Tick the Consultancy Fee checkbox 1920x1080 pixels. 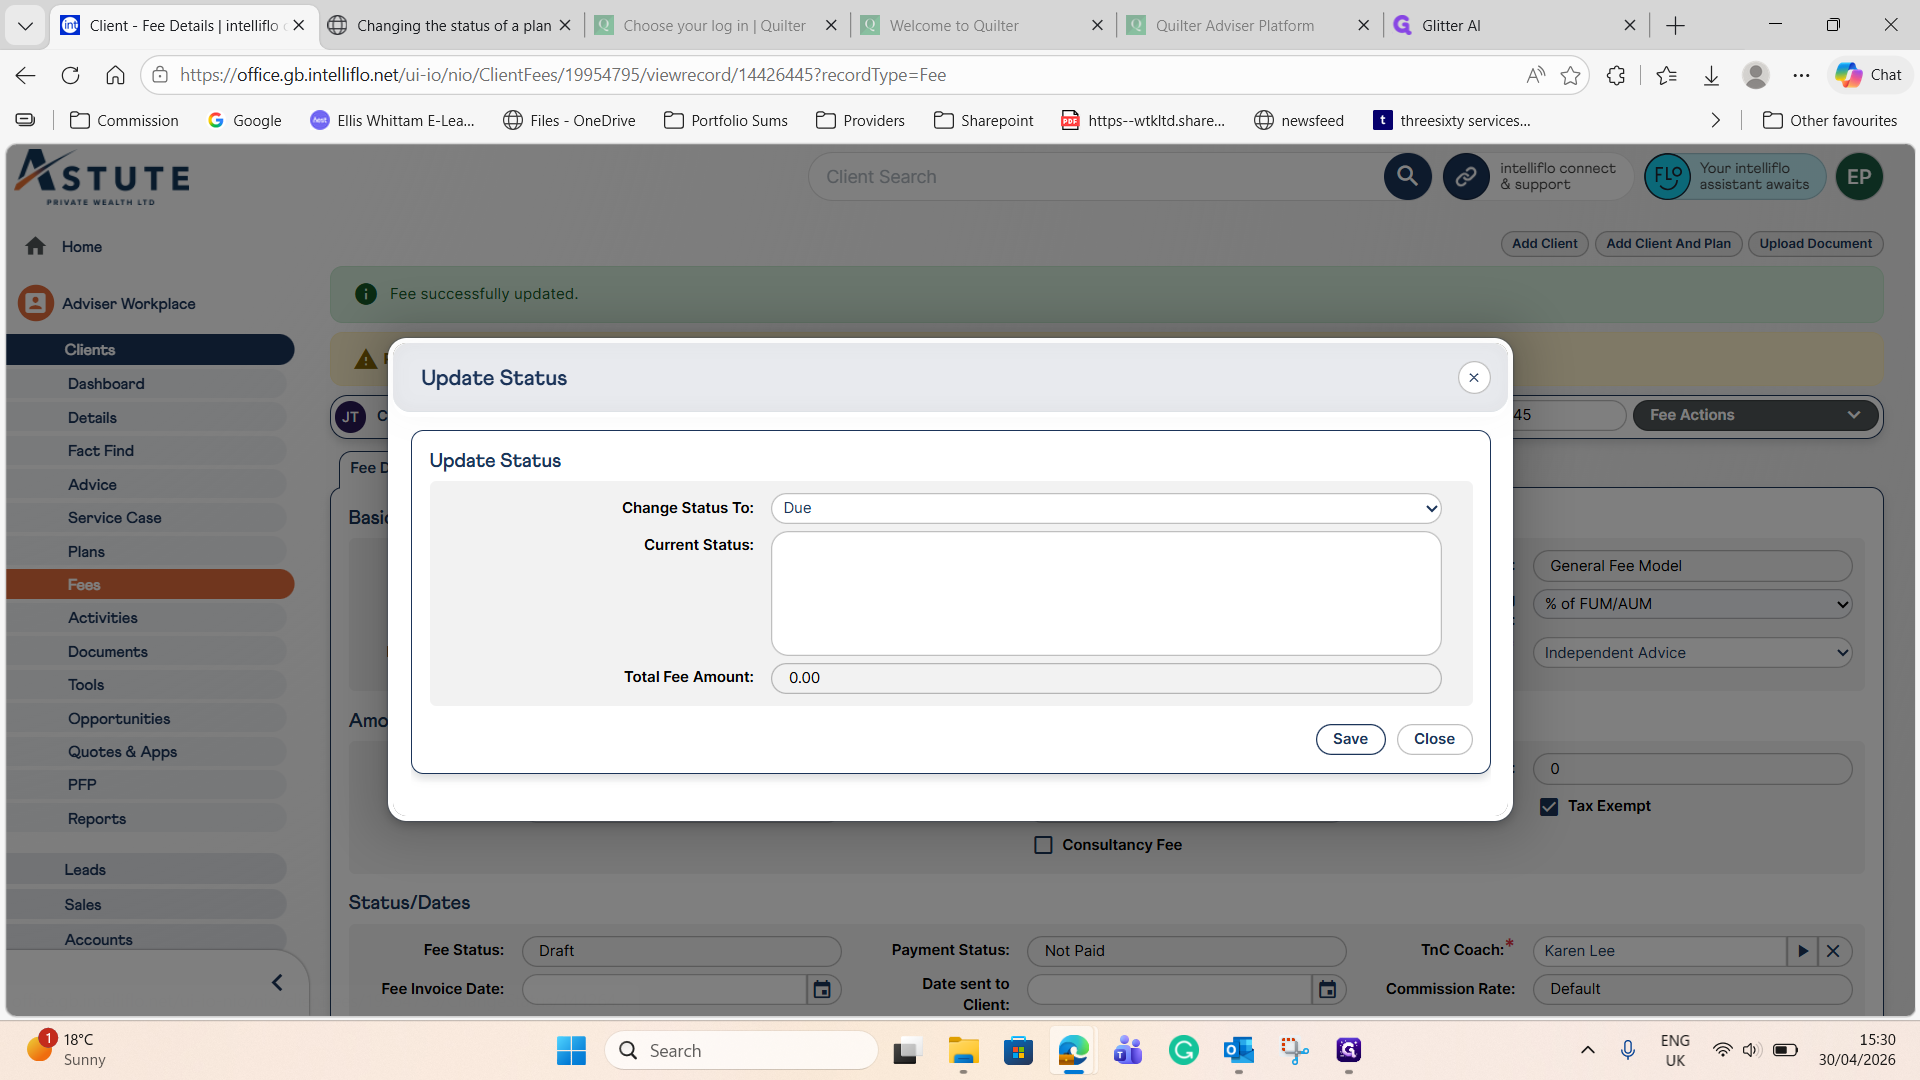1043,845
